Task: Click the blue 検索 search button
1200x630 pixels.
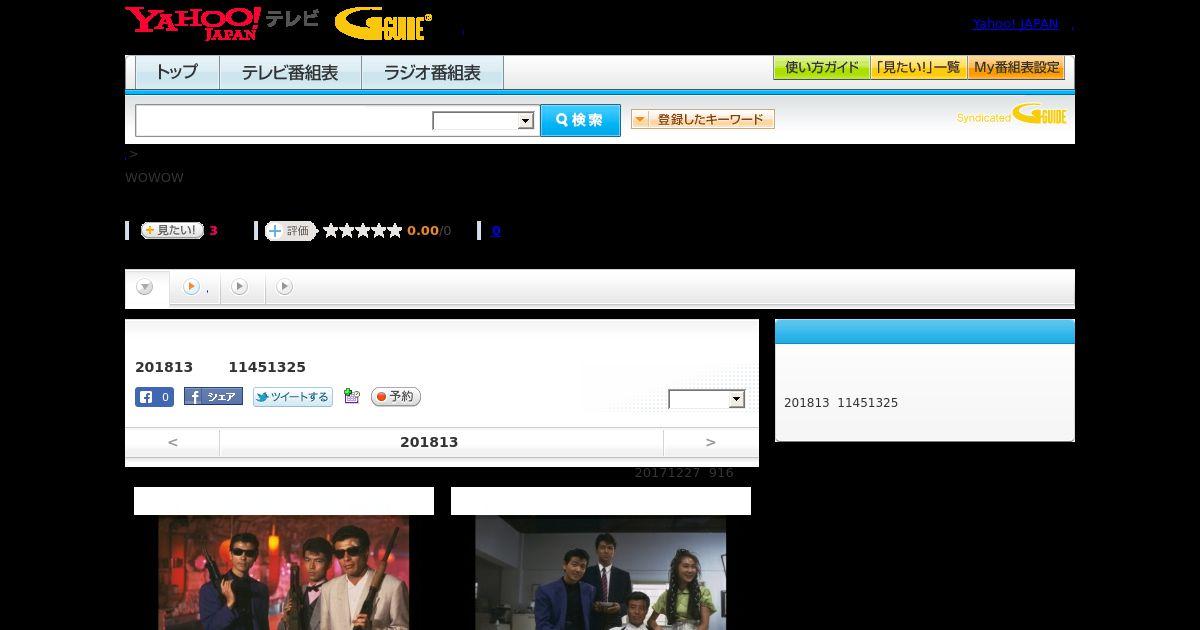Action: (x=580, y=120)
